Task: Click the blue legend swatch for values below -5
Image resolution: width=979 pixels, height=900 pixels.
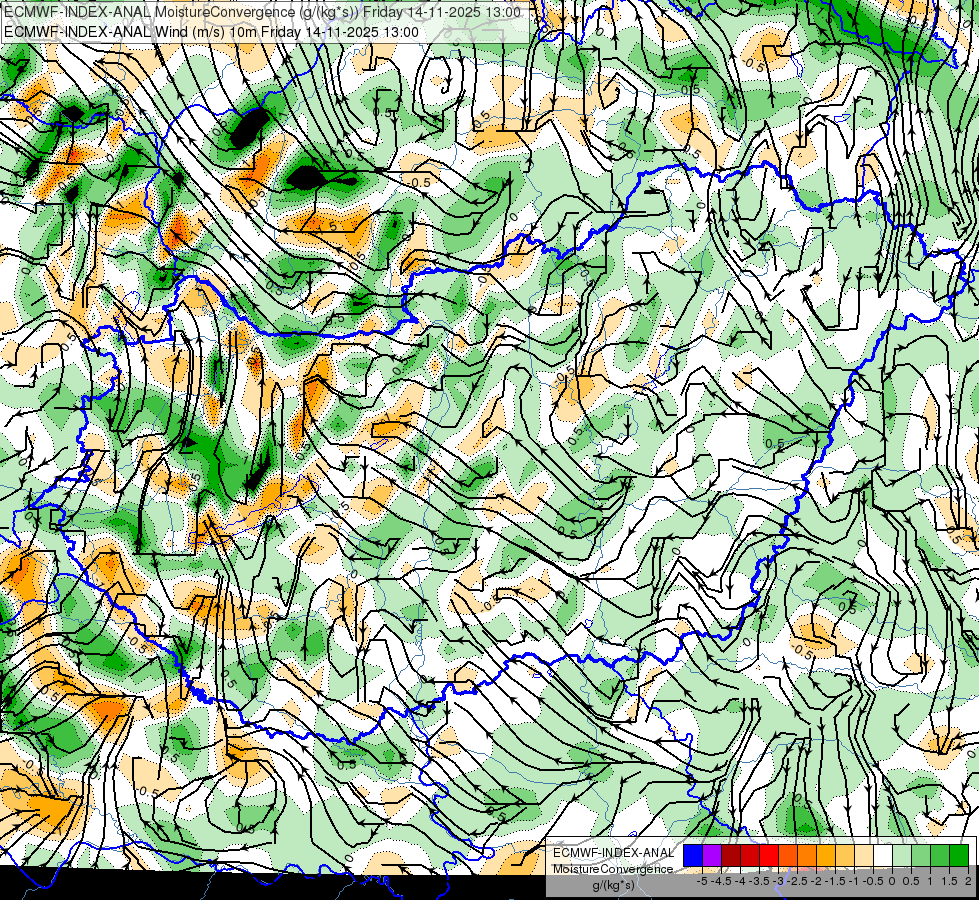Action: click(693, 855)
